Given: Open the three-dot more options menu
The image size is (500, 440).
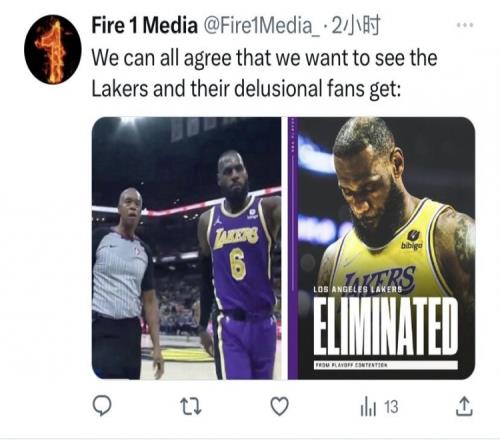Looking at the screenshot, I should (465, 25).
